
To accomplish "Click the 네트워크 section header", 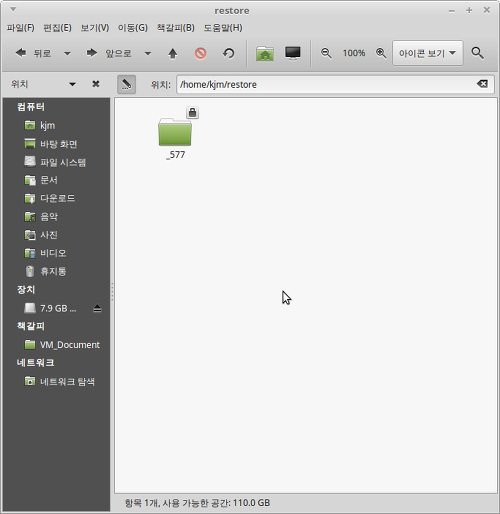I will pyautogui.click(x=35, y=363).
